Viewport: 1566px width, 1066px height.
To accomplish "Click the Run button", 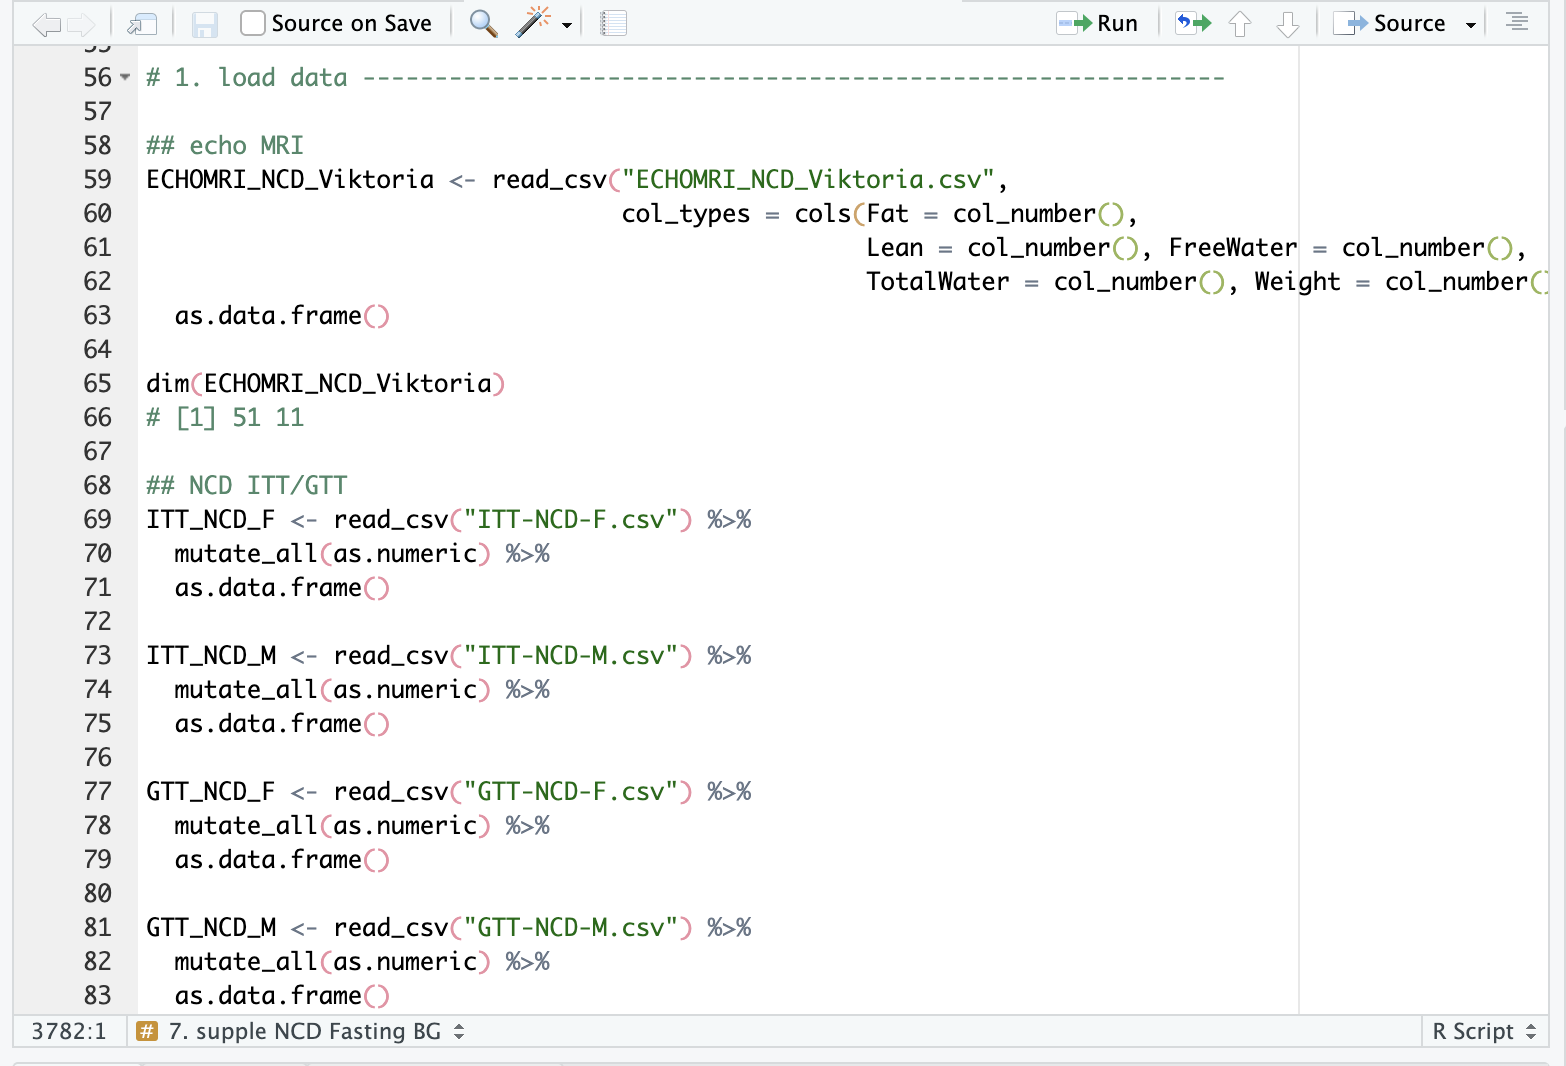I will coord(1099,23).
